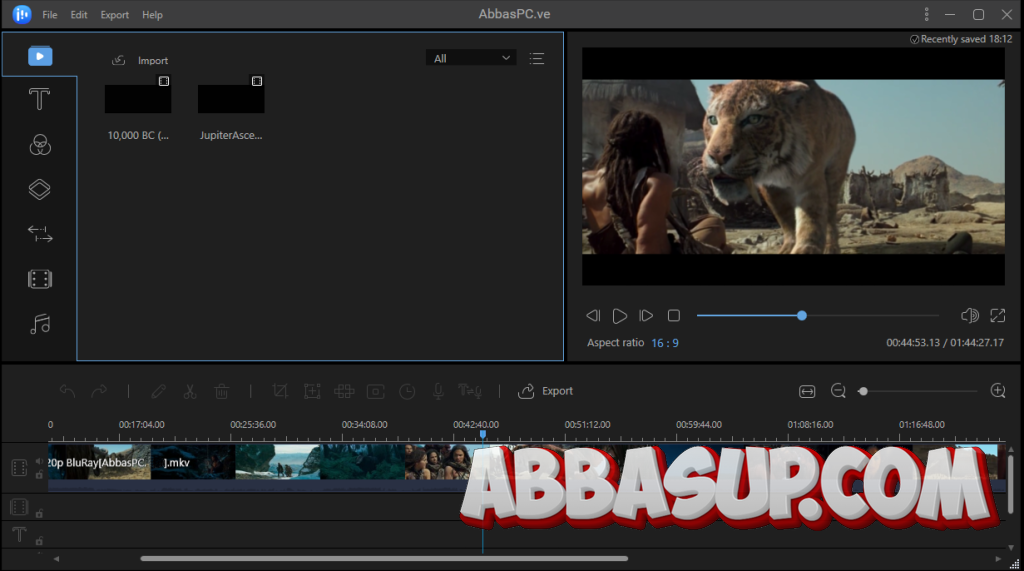
Task: Click the 00:17:04.00 ruler mark
Action: point(142,425)
